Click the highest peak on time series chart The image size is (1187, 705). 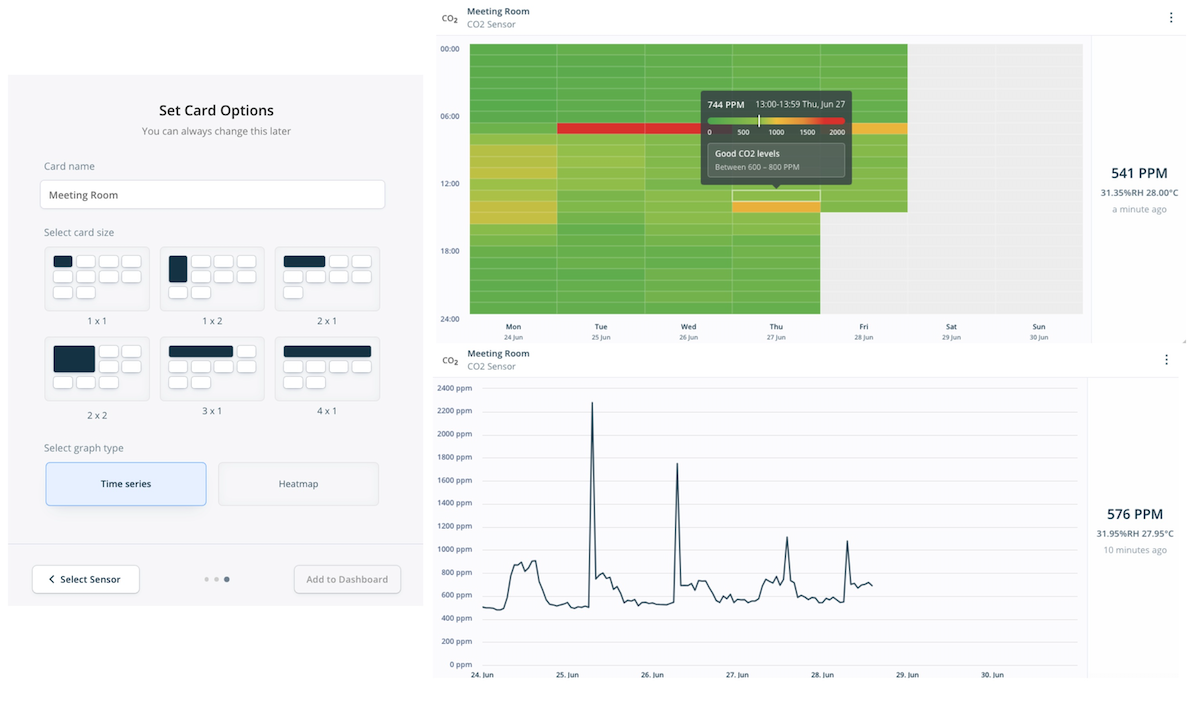(592, 403)
